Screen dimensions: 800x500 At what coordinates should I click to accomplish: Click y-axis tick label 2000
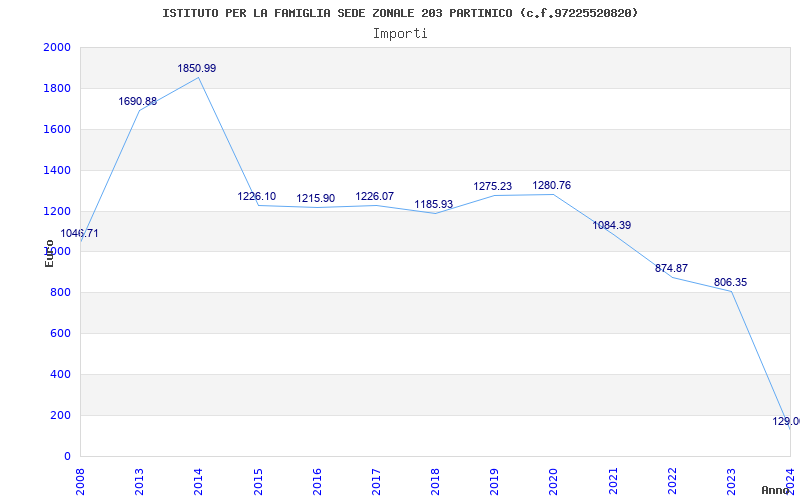pos(57,48)
